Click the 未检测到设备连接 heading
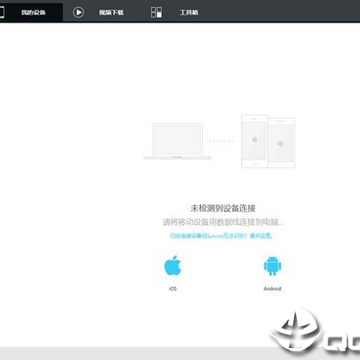Screen dimensions: 360x360 [x=223, y=209]
